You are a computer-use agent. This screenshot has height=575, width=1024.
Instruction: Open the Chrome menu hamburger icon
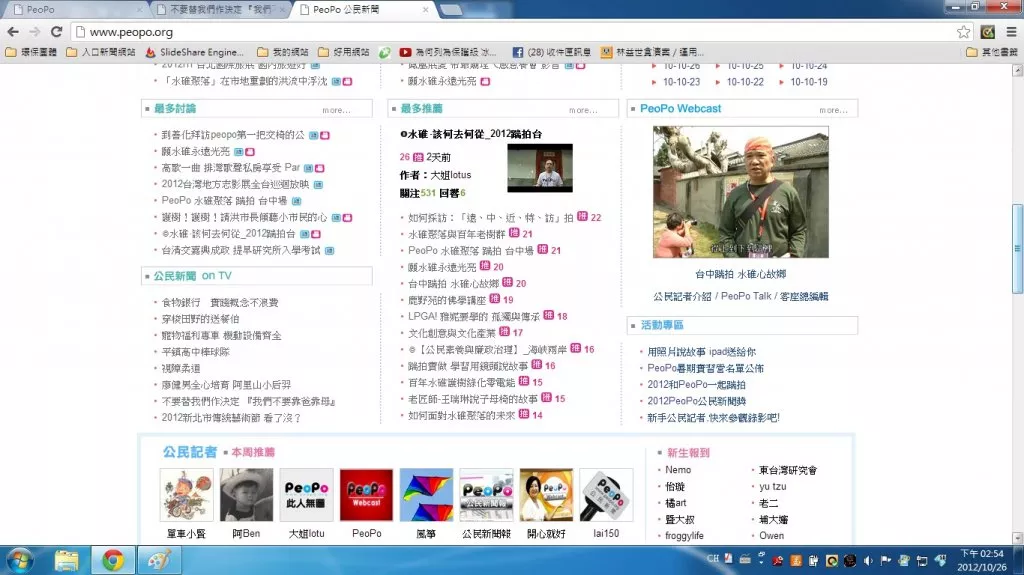click(1011, 32)
